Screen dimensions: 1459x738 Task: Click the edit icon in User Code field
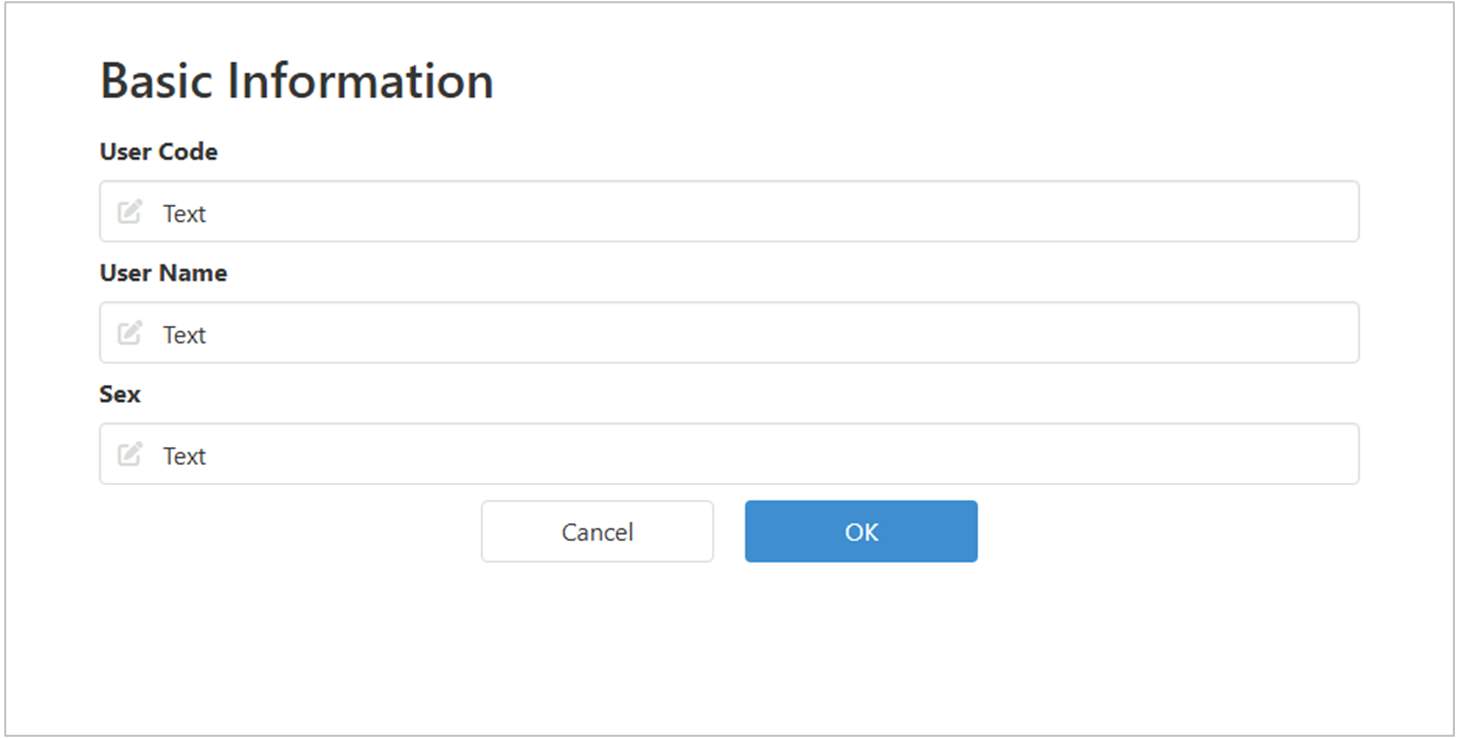click(x=130, y=212)
